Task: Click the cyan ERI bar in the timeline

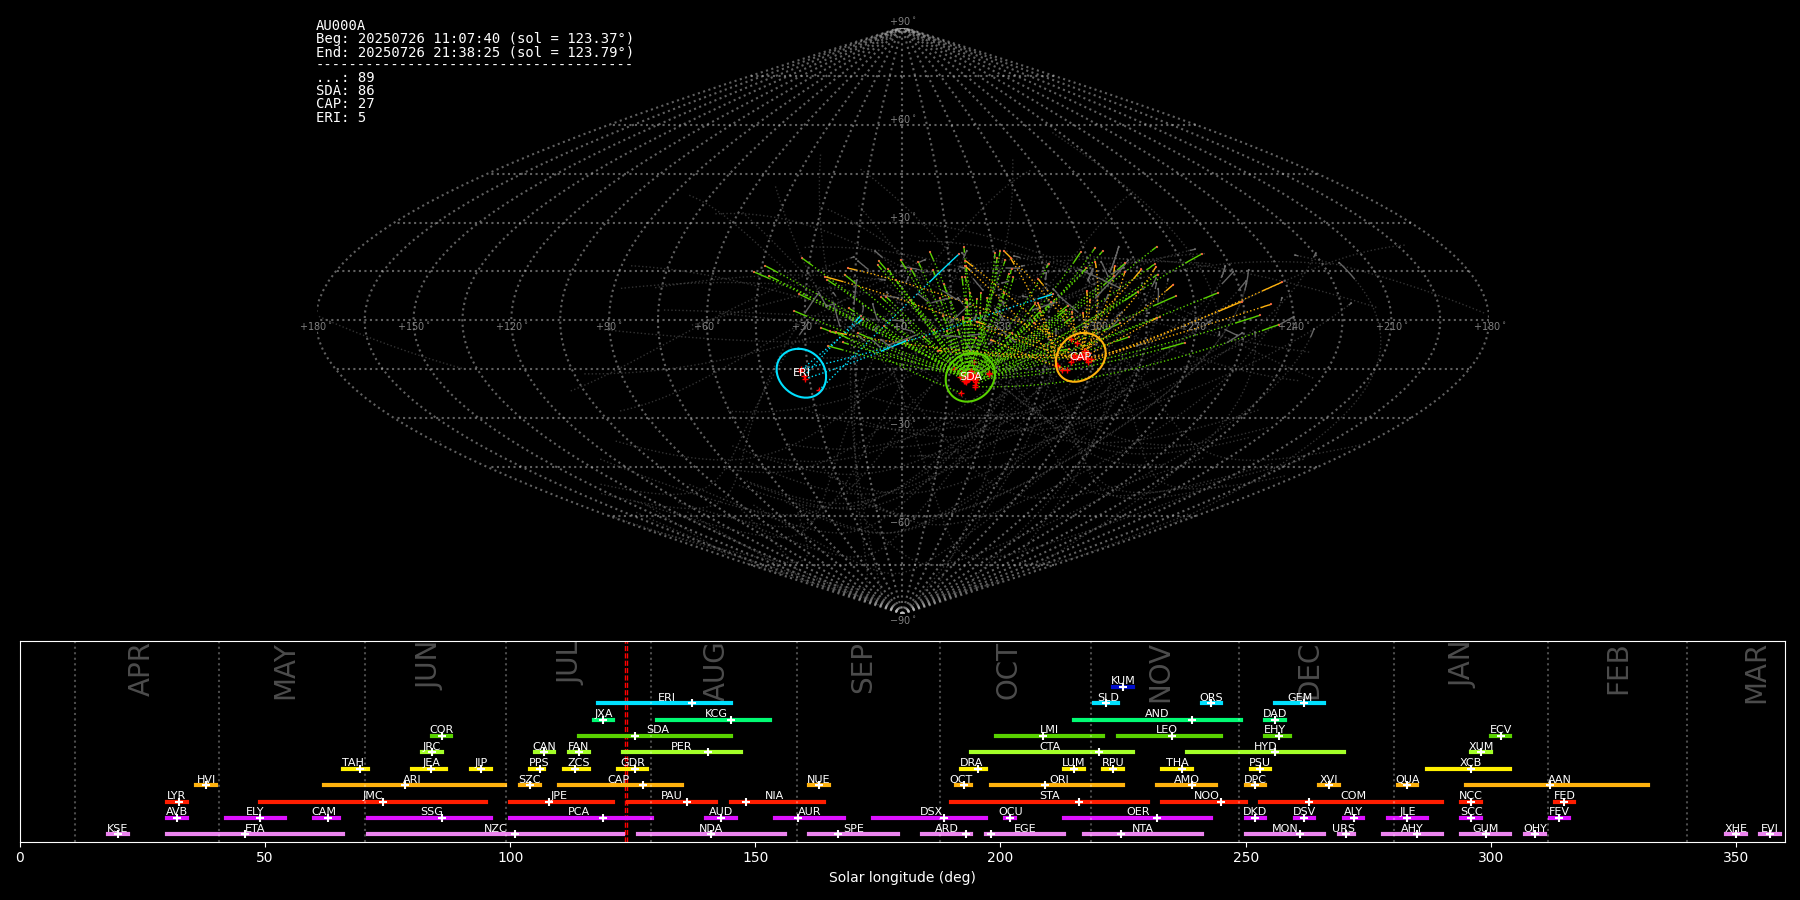Action: pyautogui.click(x=664, y=703)
